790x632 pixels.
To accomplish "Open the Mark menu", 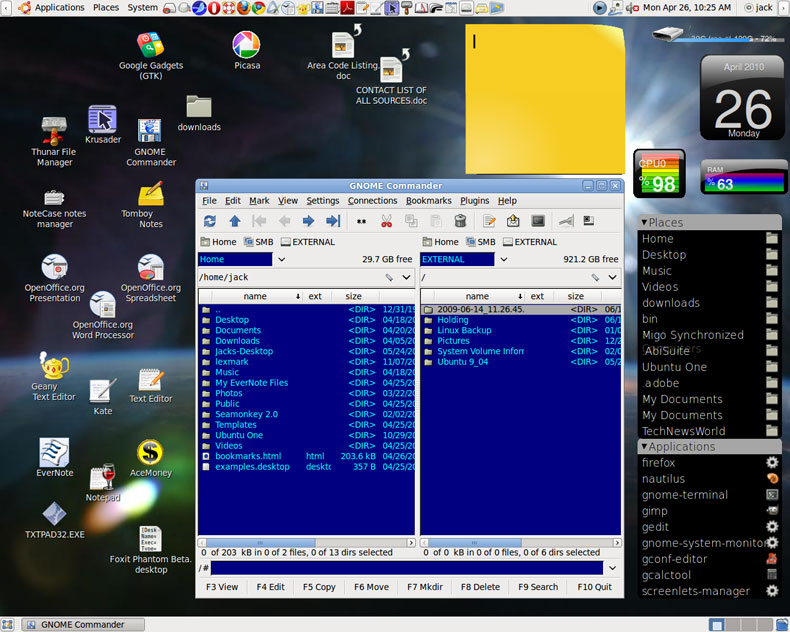I will click(259, 201).
